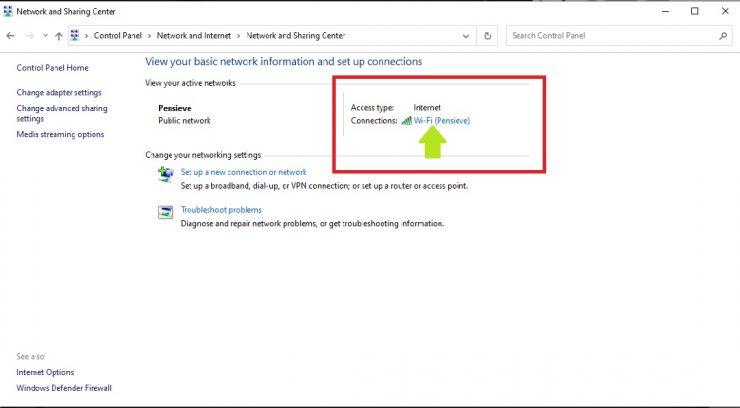Image resolution: width=740 pixels, height=408 pixels.
Task: Open the Wi-Fi (Pensieve) connection link
Action: click(441, 121)
